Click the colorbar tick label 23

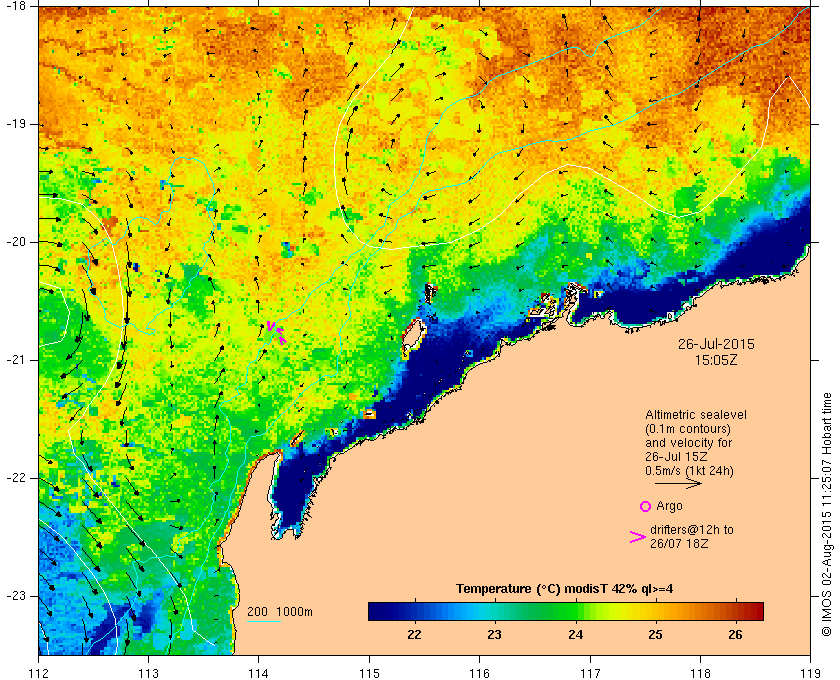click(494, 634)
